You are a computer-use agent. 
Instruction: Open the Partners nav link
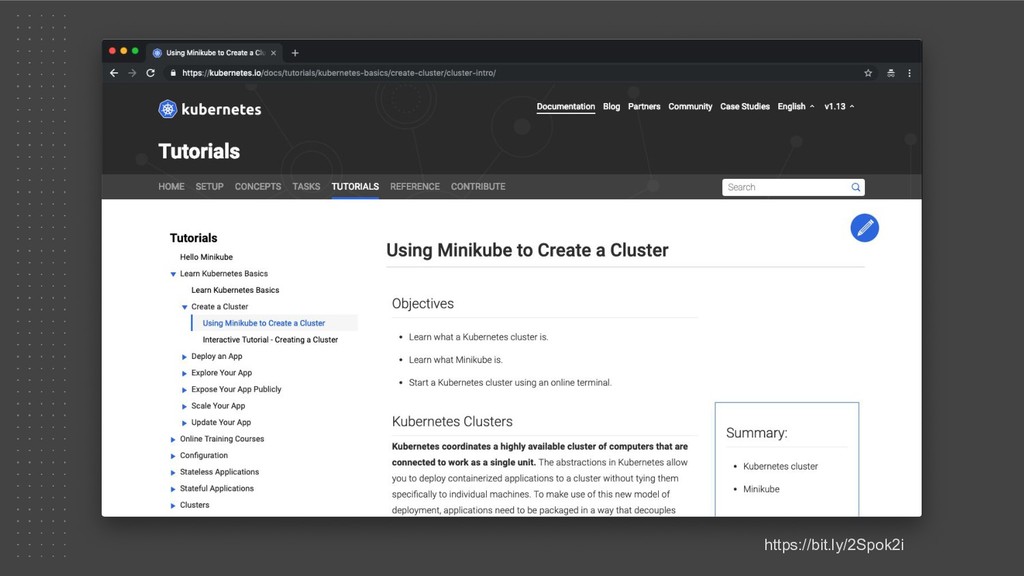tap(644, 106)
